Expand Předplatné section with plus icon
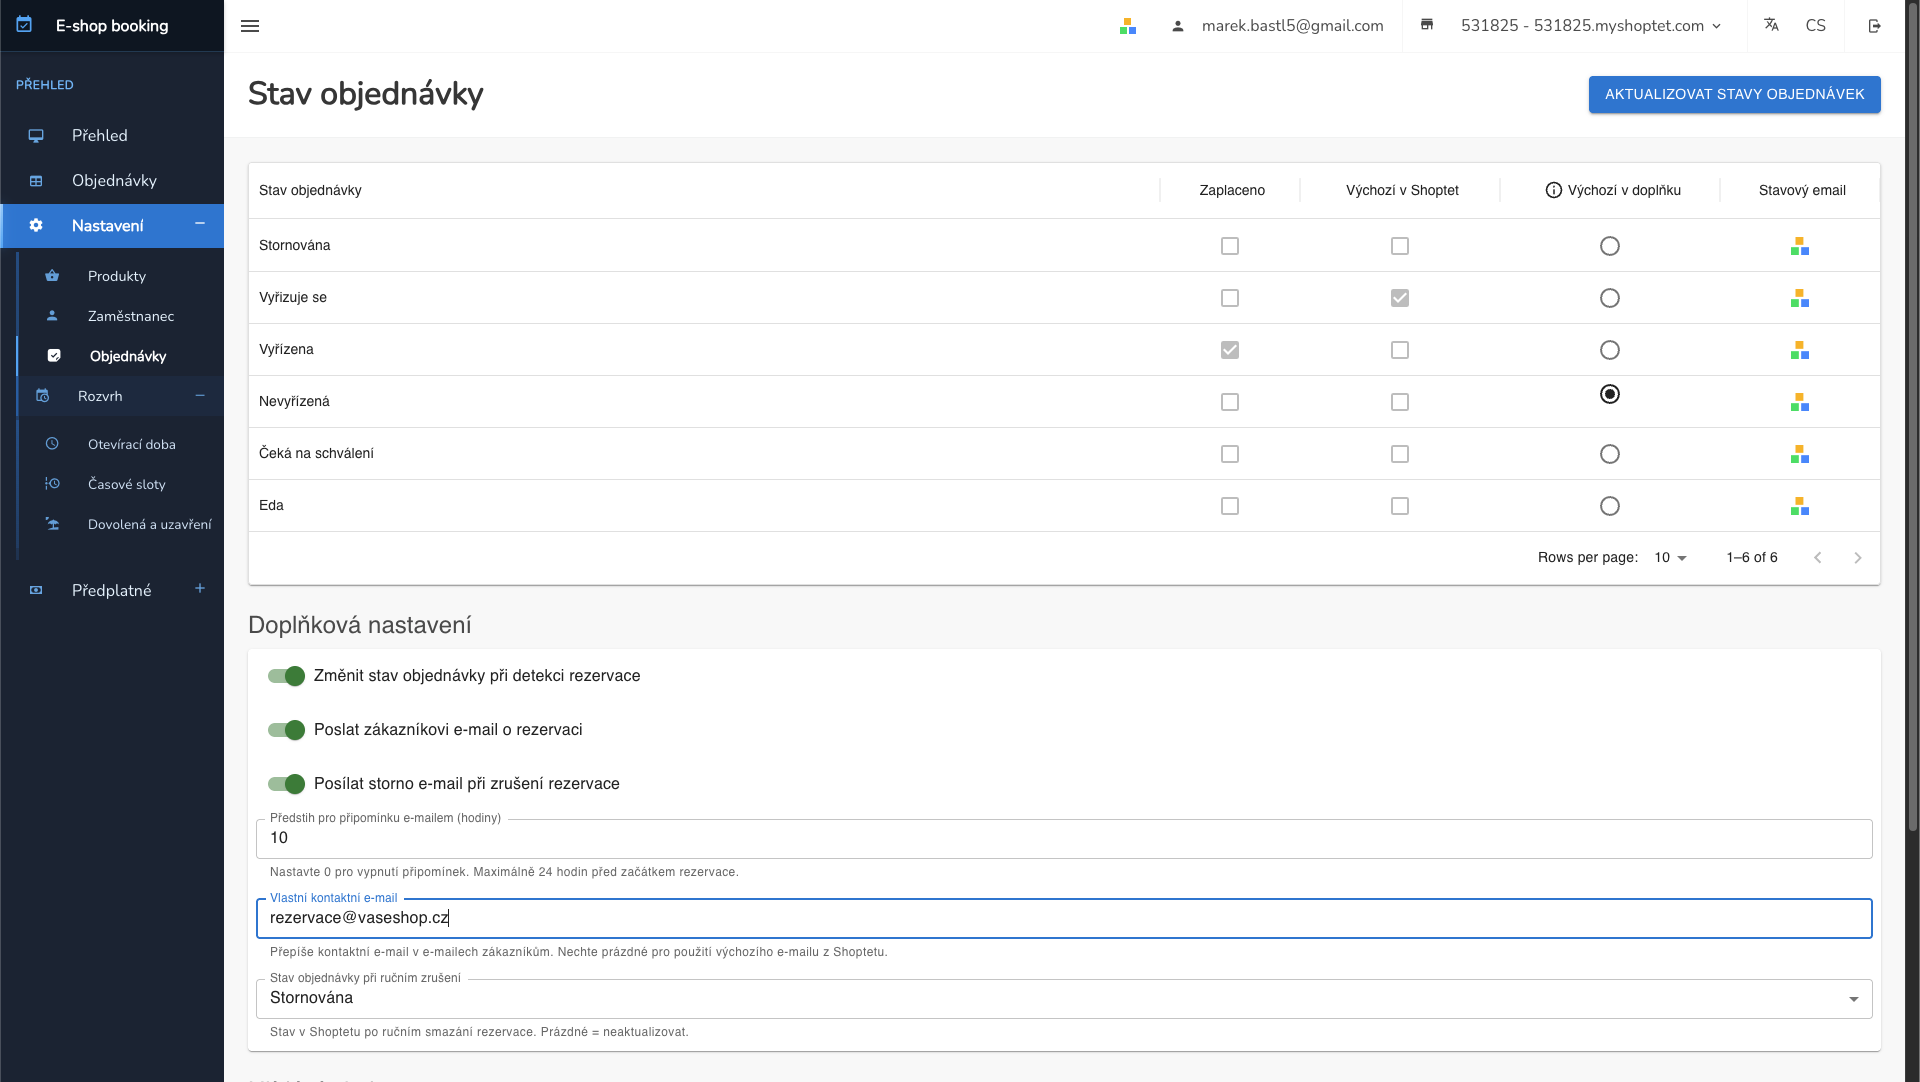Viewport: 1920px width, 1082px height. pos(200,589)
